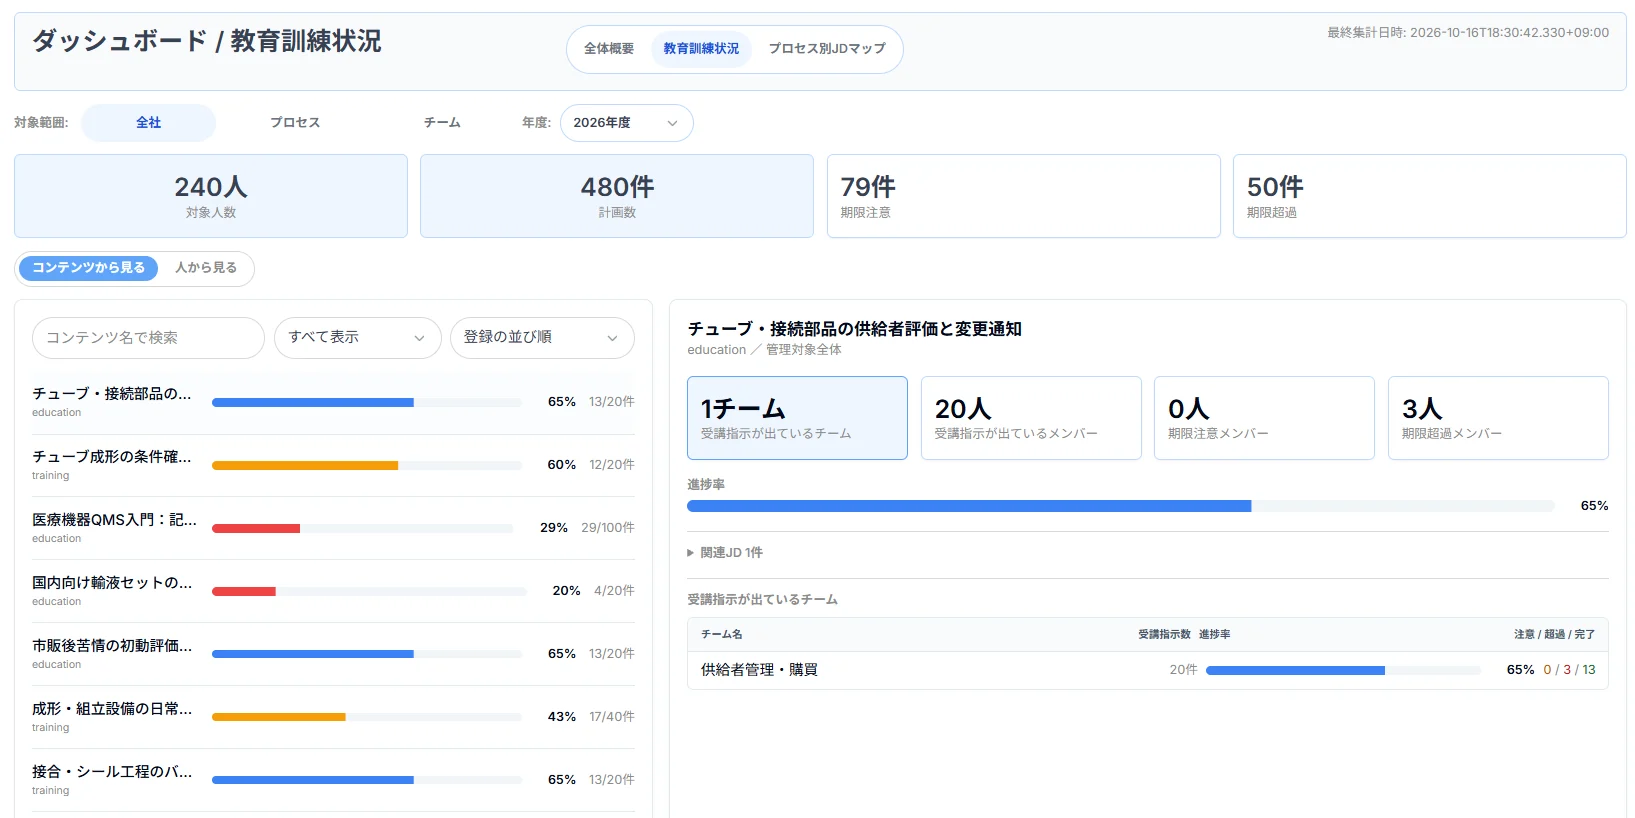Open the 登録の並び順 sort dropdown

542,338
